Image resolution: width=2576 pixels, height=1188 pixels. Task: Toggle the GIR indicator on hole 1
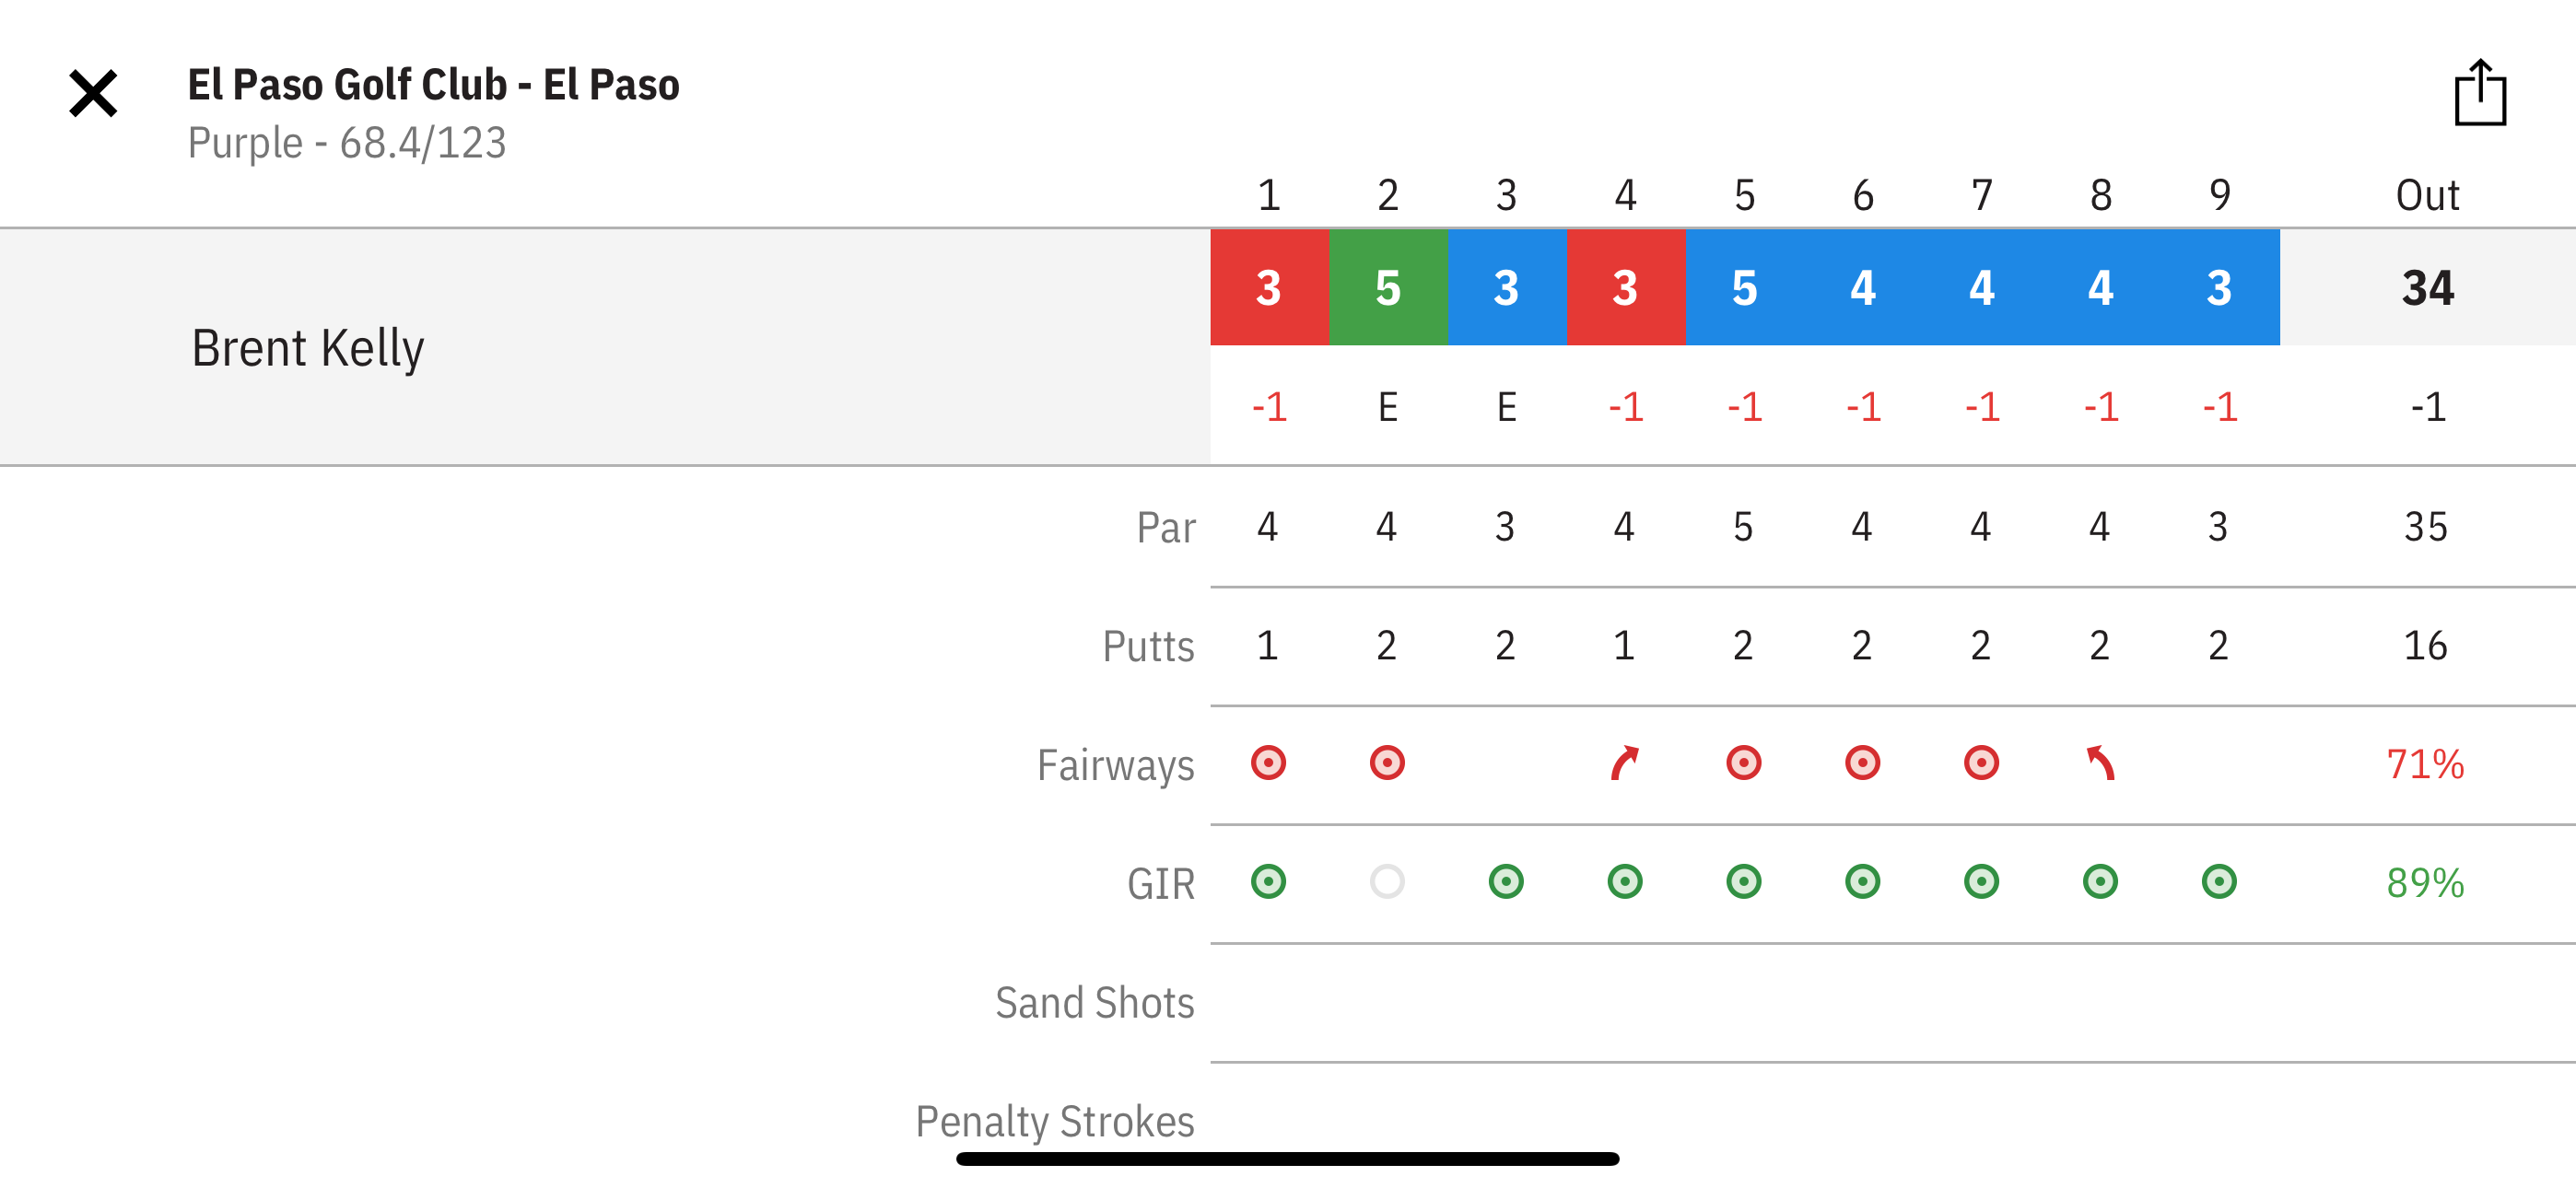coord(1268,882)
